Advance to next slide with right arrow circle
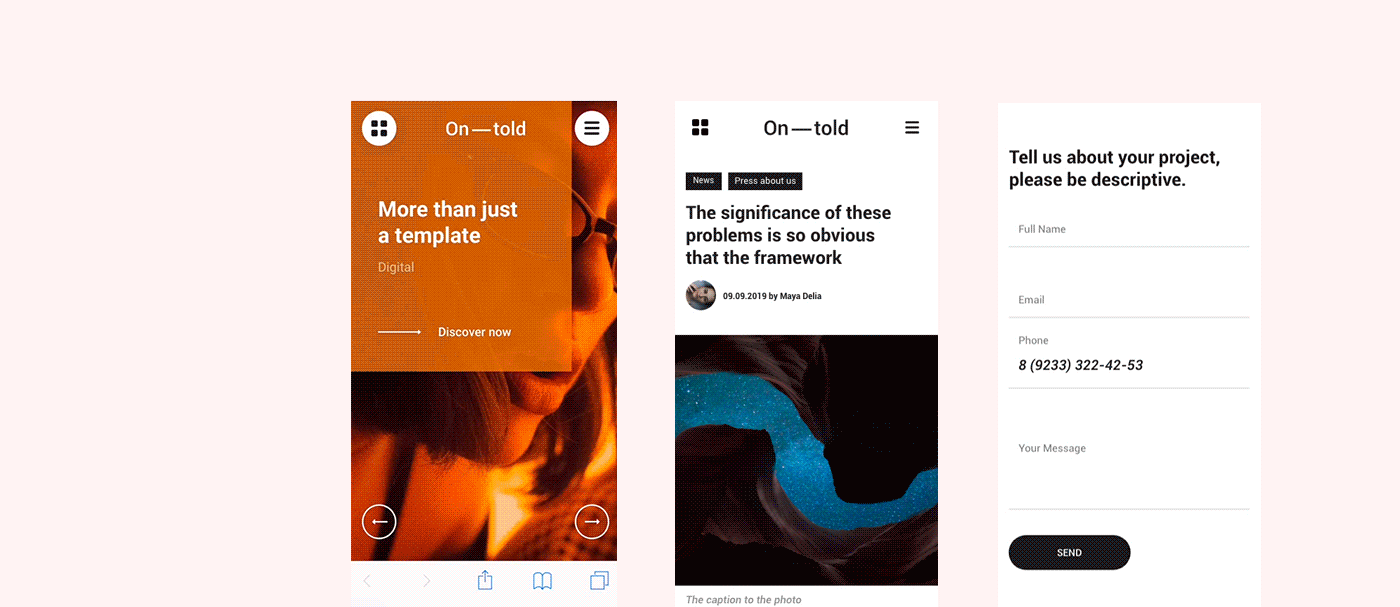 click(592, 522)
